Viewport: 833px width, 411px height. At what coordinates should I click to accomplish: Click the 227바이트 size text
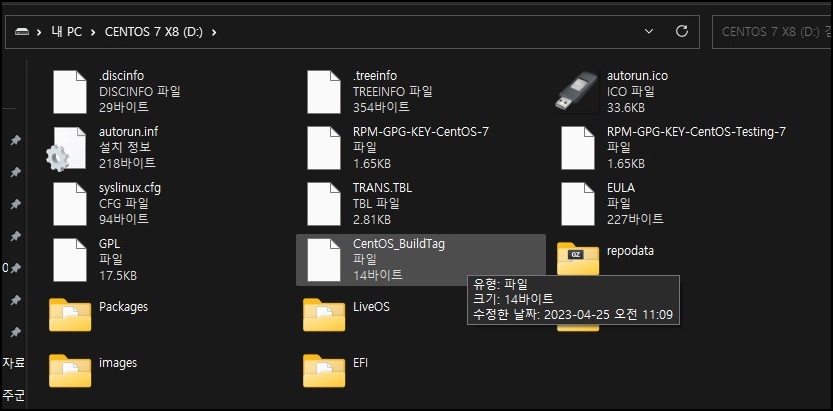tap(635, 219)
